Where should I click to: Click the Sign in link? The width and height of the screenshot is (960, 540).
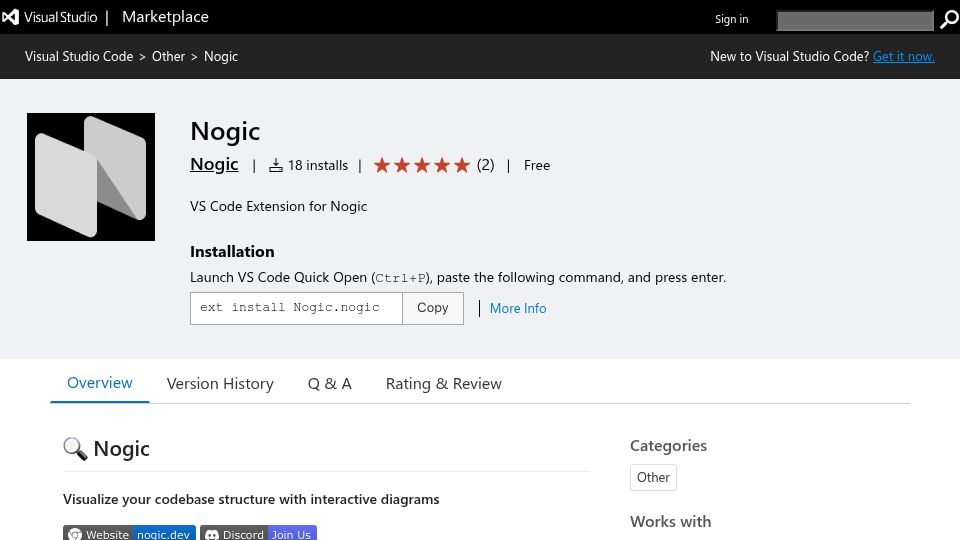coord(732,19)
